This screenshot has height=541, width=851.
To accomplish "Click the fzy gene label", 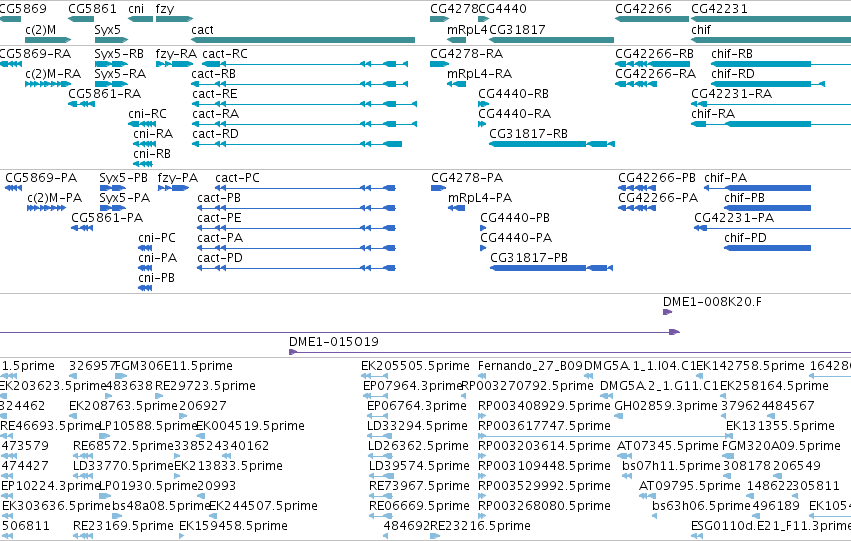I will click(x=165, y=9).
